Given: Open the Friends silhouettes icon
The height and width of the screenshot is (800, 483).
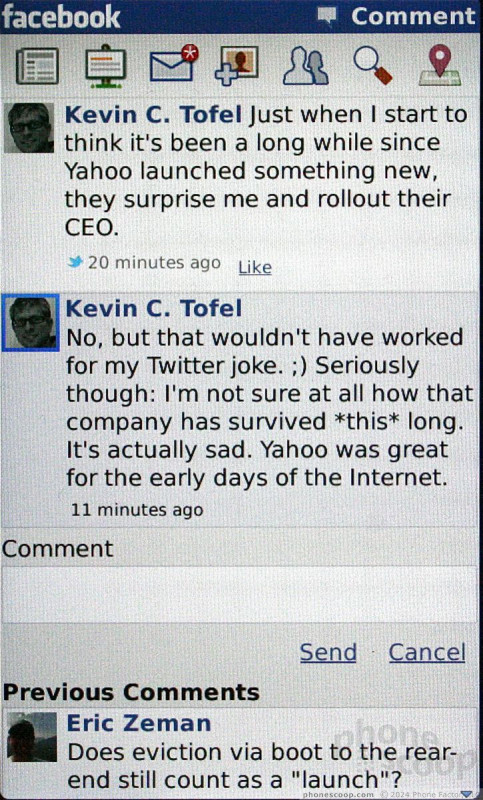Looking at the screenshot, I should click(x=306, y=66).
